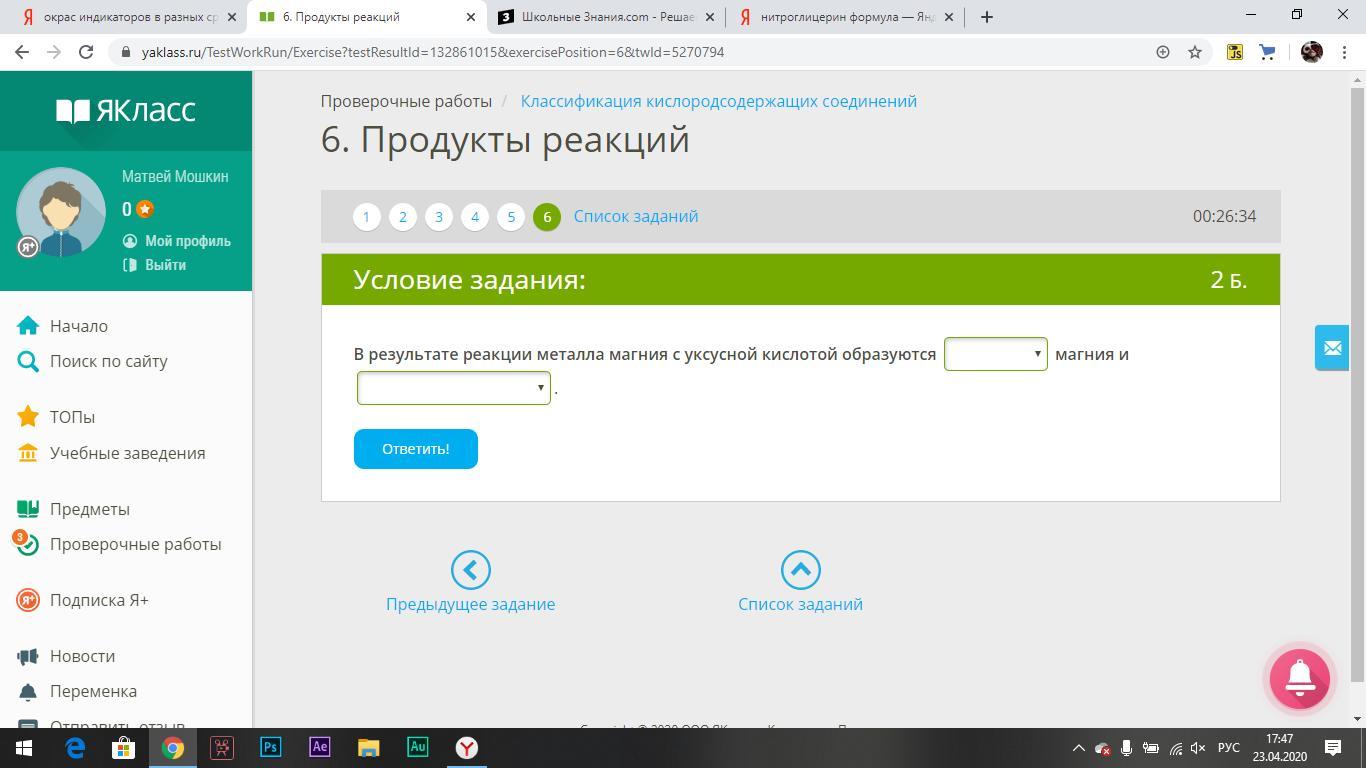Open the Chrome profile avatar

click(1311, 52)
